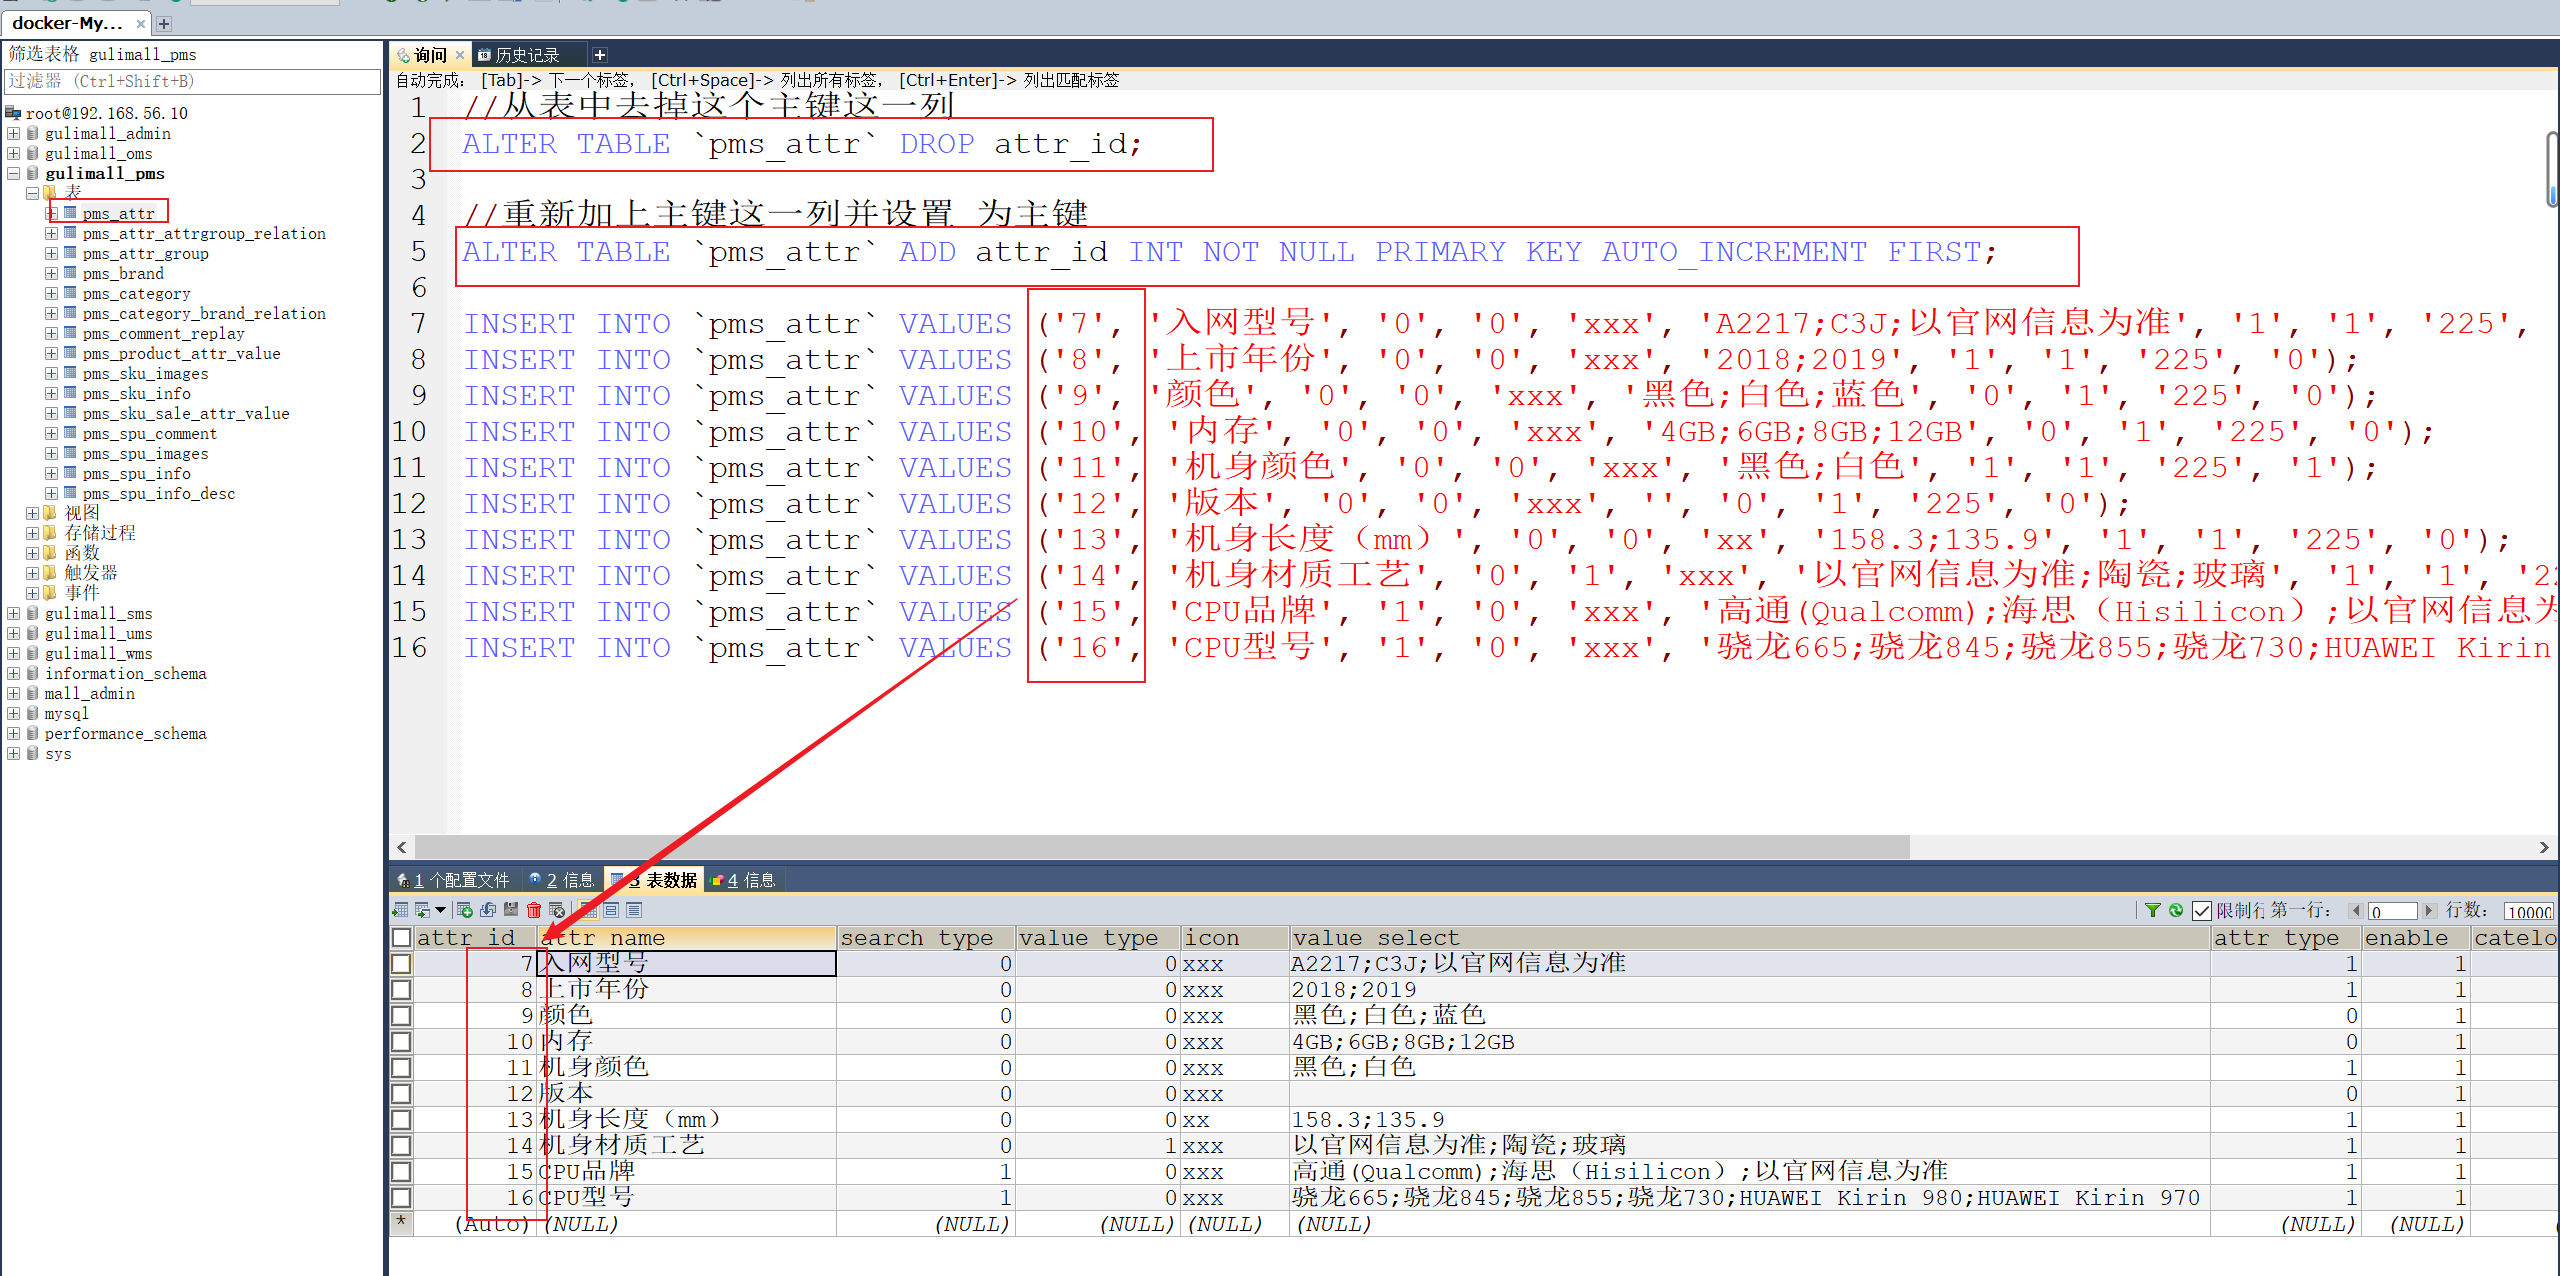Click the green filter funnel icon

[2152, 910]
